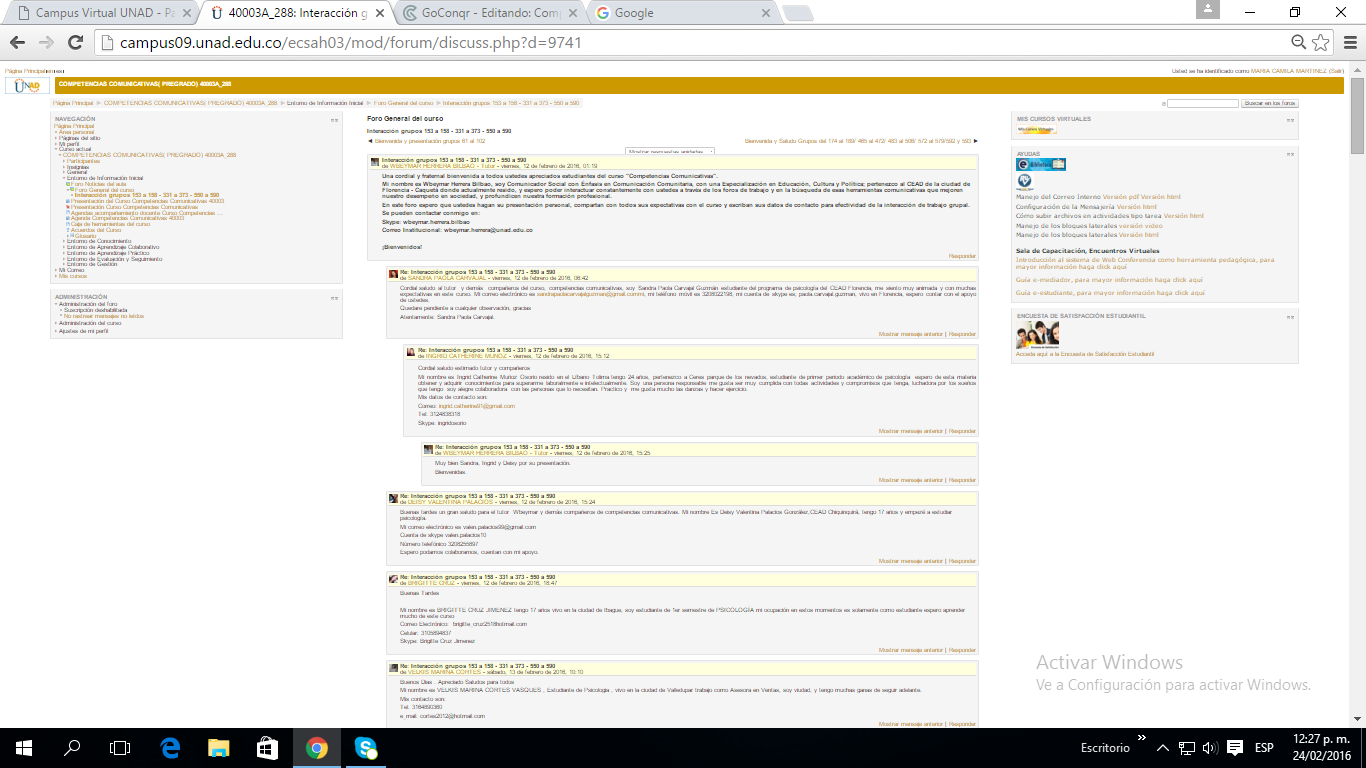Toggle the Administración block collapse icon
Image resolution: width=1366 pixels, height=768 pixels.
pyautogui.click(x=334, y=297)
